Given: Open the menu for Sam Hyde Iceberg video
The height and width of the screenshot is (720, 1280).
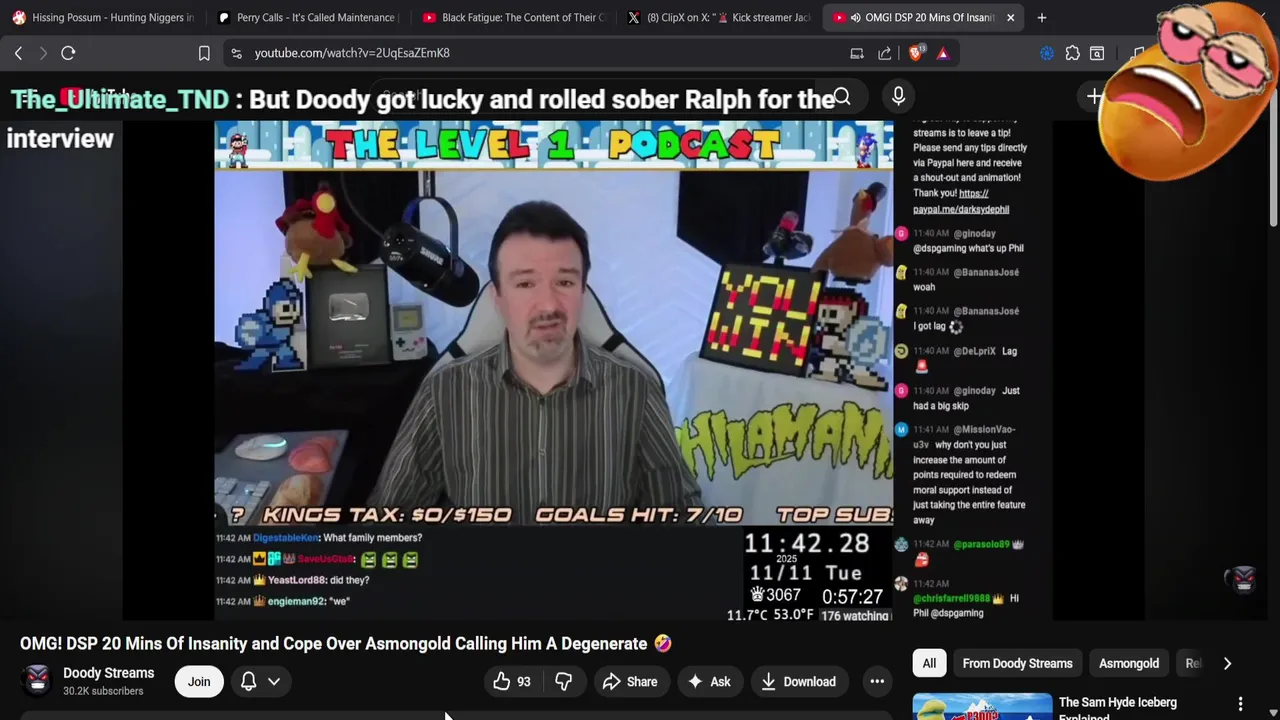Looking at the screenshot, I should (1240, 704).
